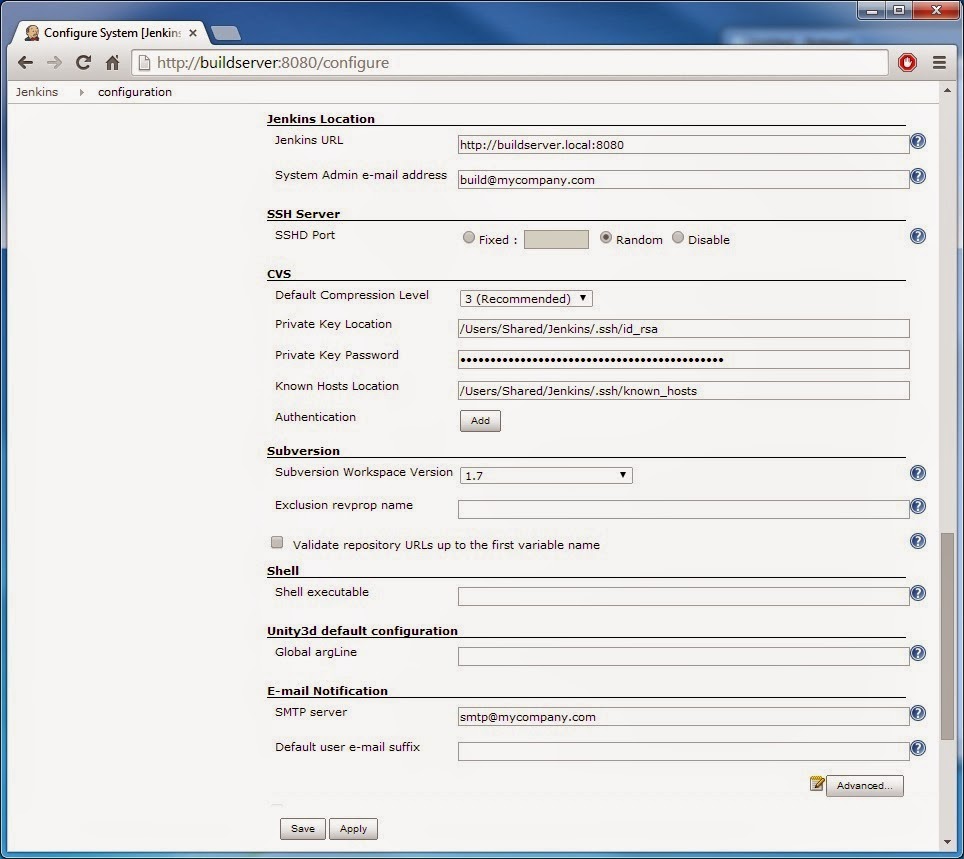
Task: Minimize the browser window
Action: coord(871,10)
